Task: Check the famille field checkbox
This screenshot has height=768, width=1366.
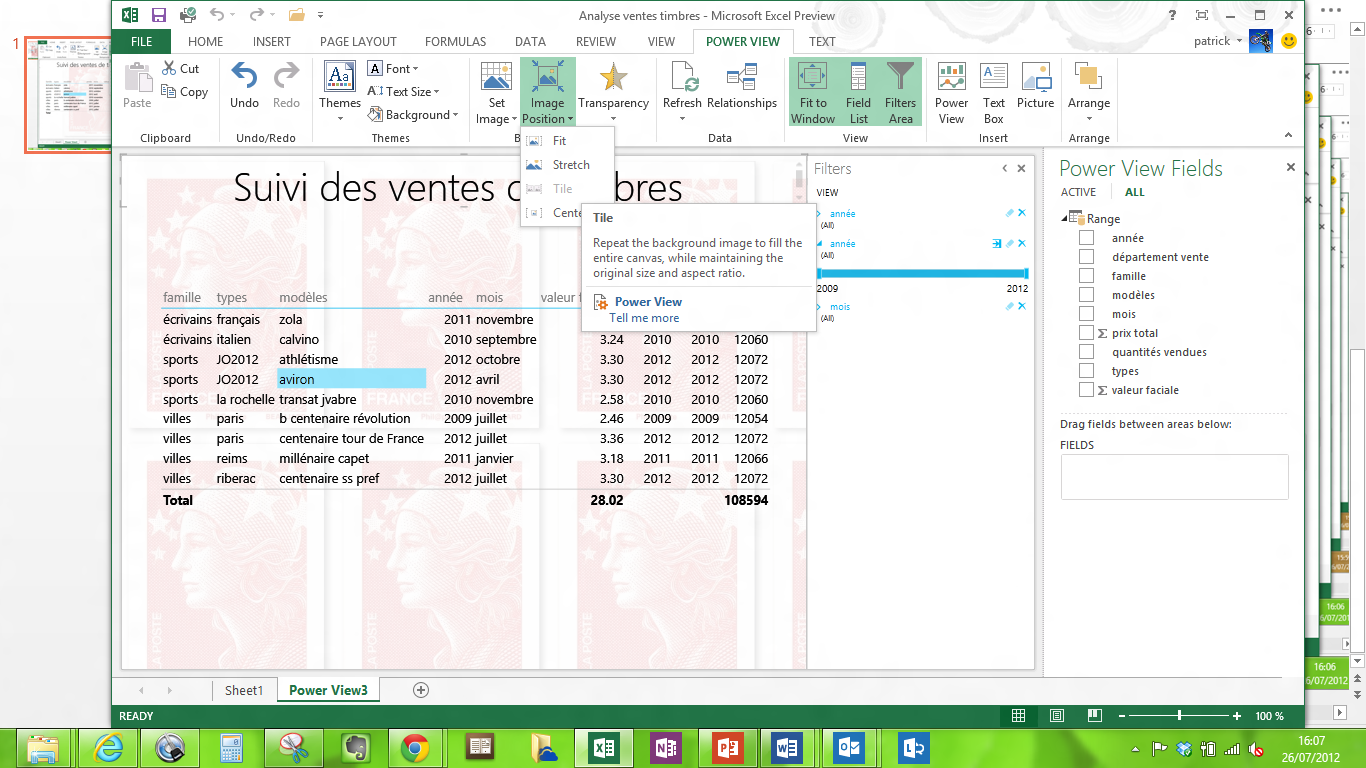Action: tap(1086, 276)
